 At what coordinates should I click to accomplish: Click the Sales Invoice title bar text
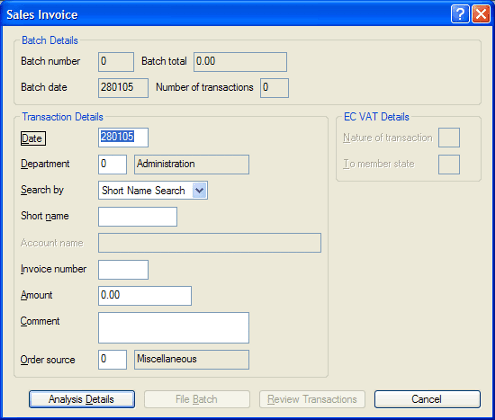(42, 15)
